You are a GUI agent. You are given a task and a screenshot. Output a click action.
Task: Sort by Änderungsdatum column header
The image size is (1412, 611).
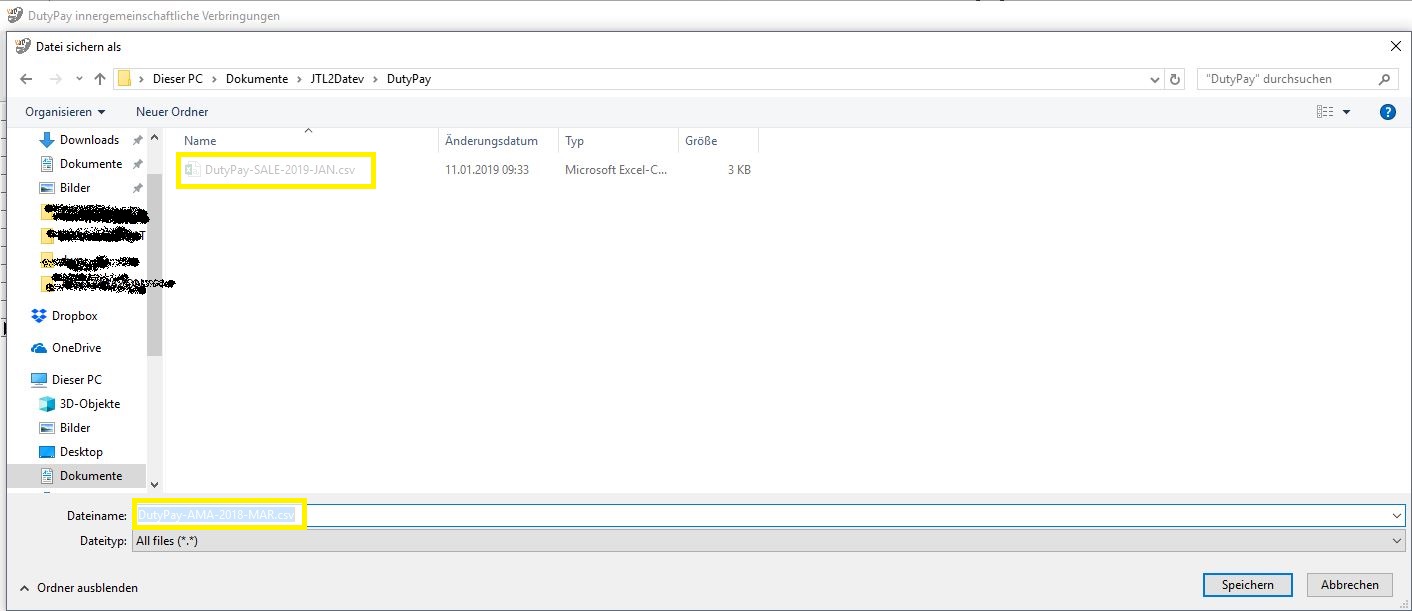[x=491, y=141]
